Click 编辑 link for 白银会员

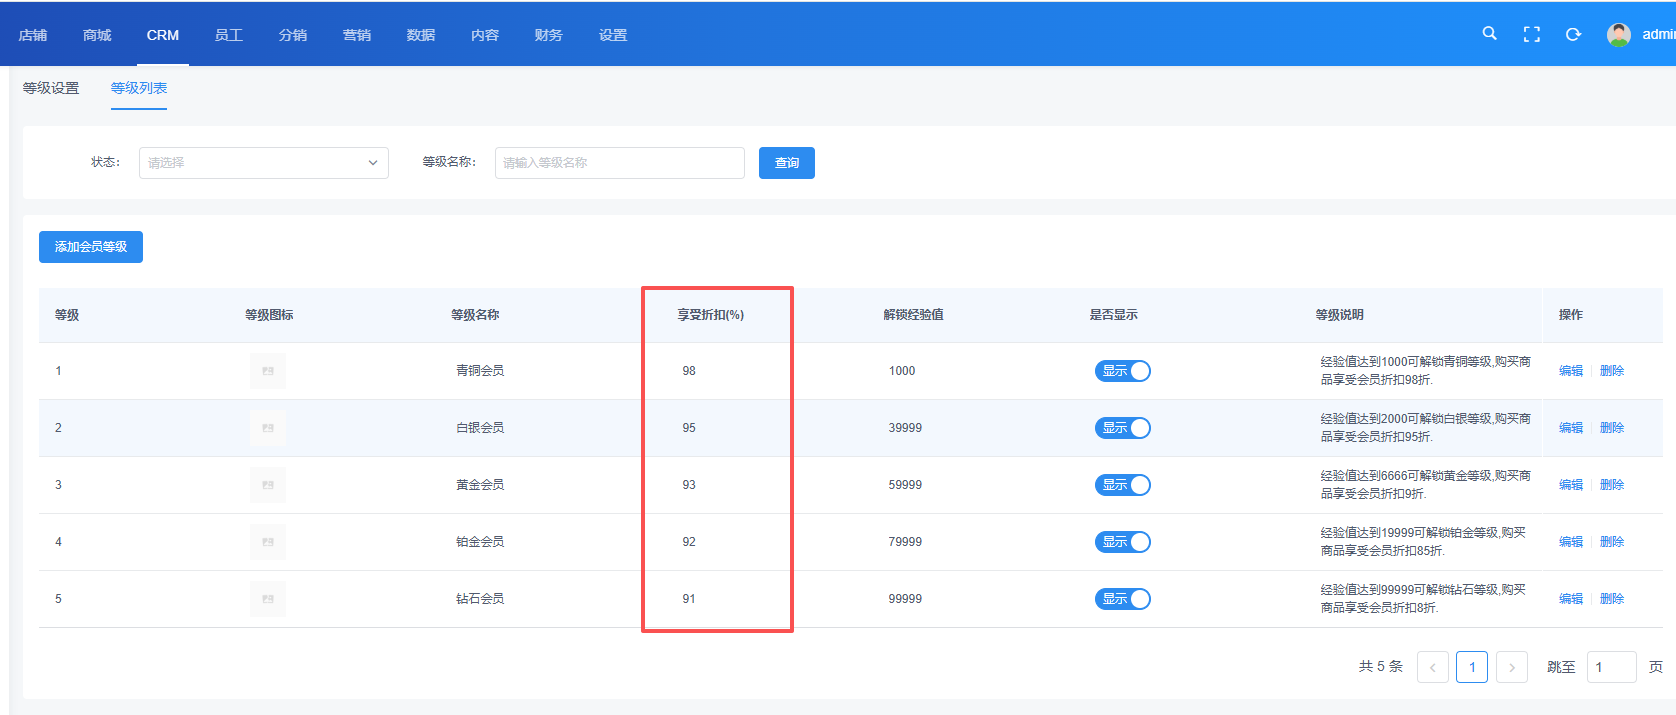1570,428
